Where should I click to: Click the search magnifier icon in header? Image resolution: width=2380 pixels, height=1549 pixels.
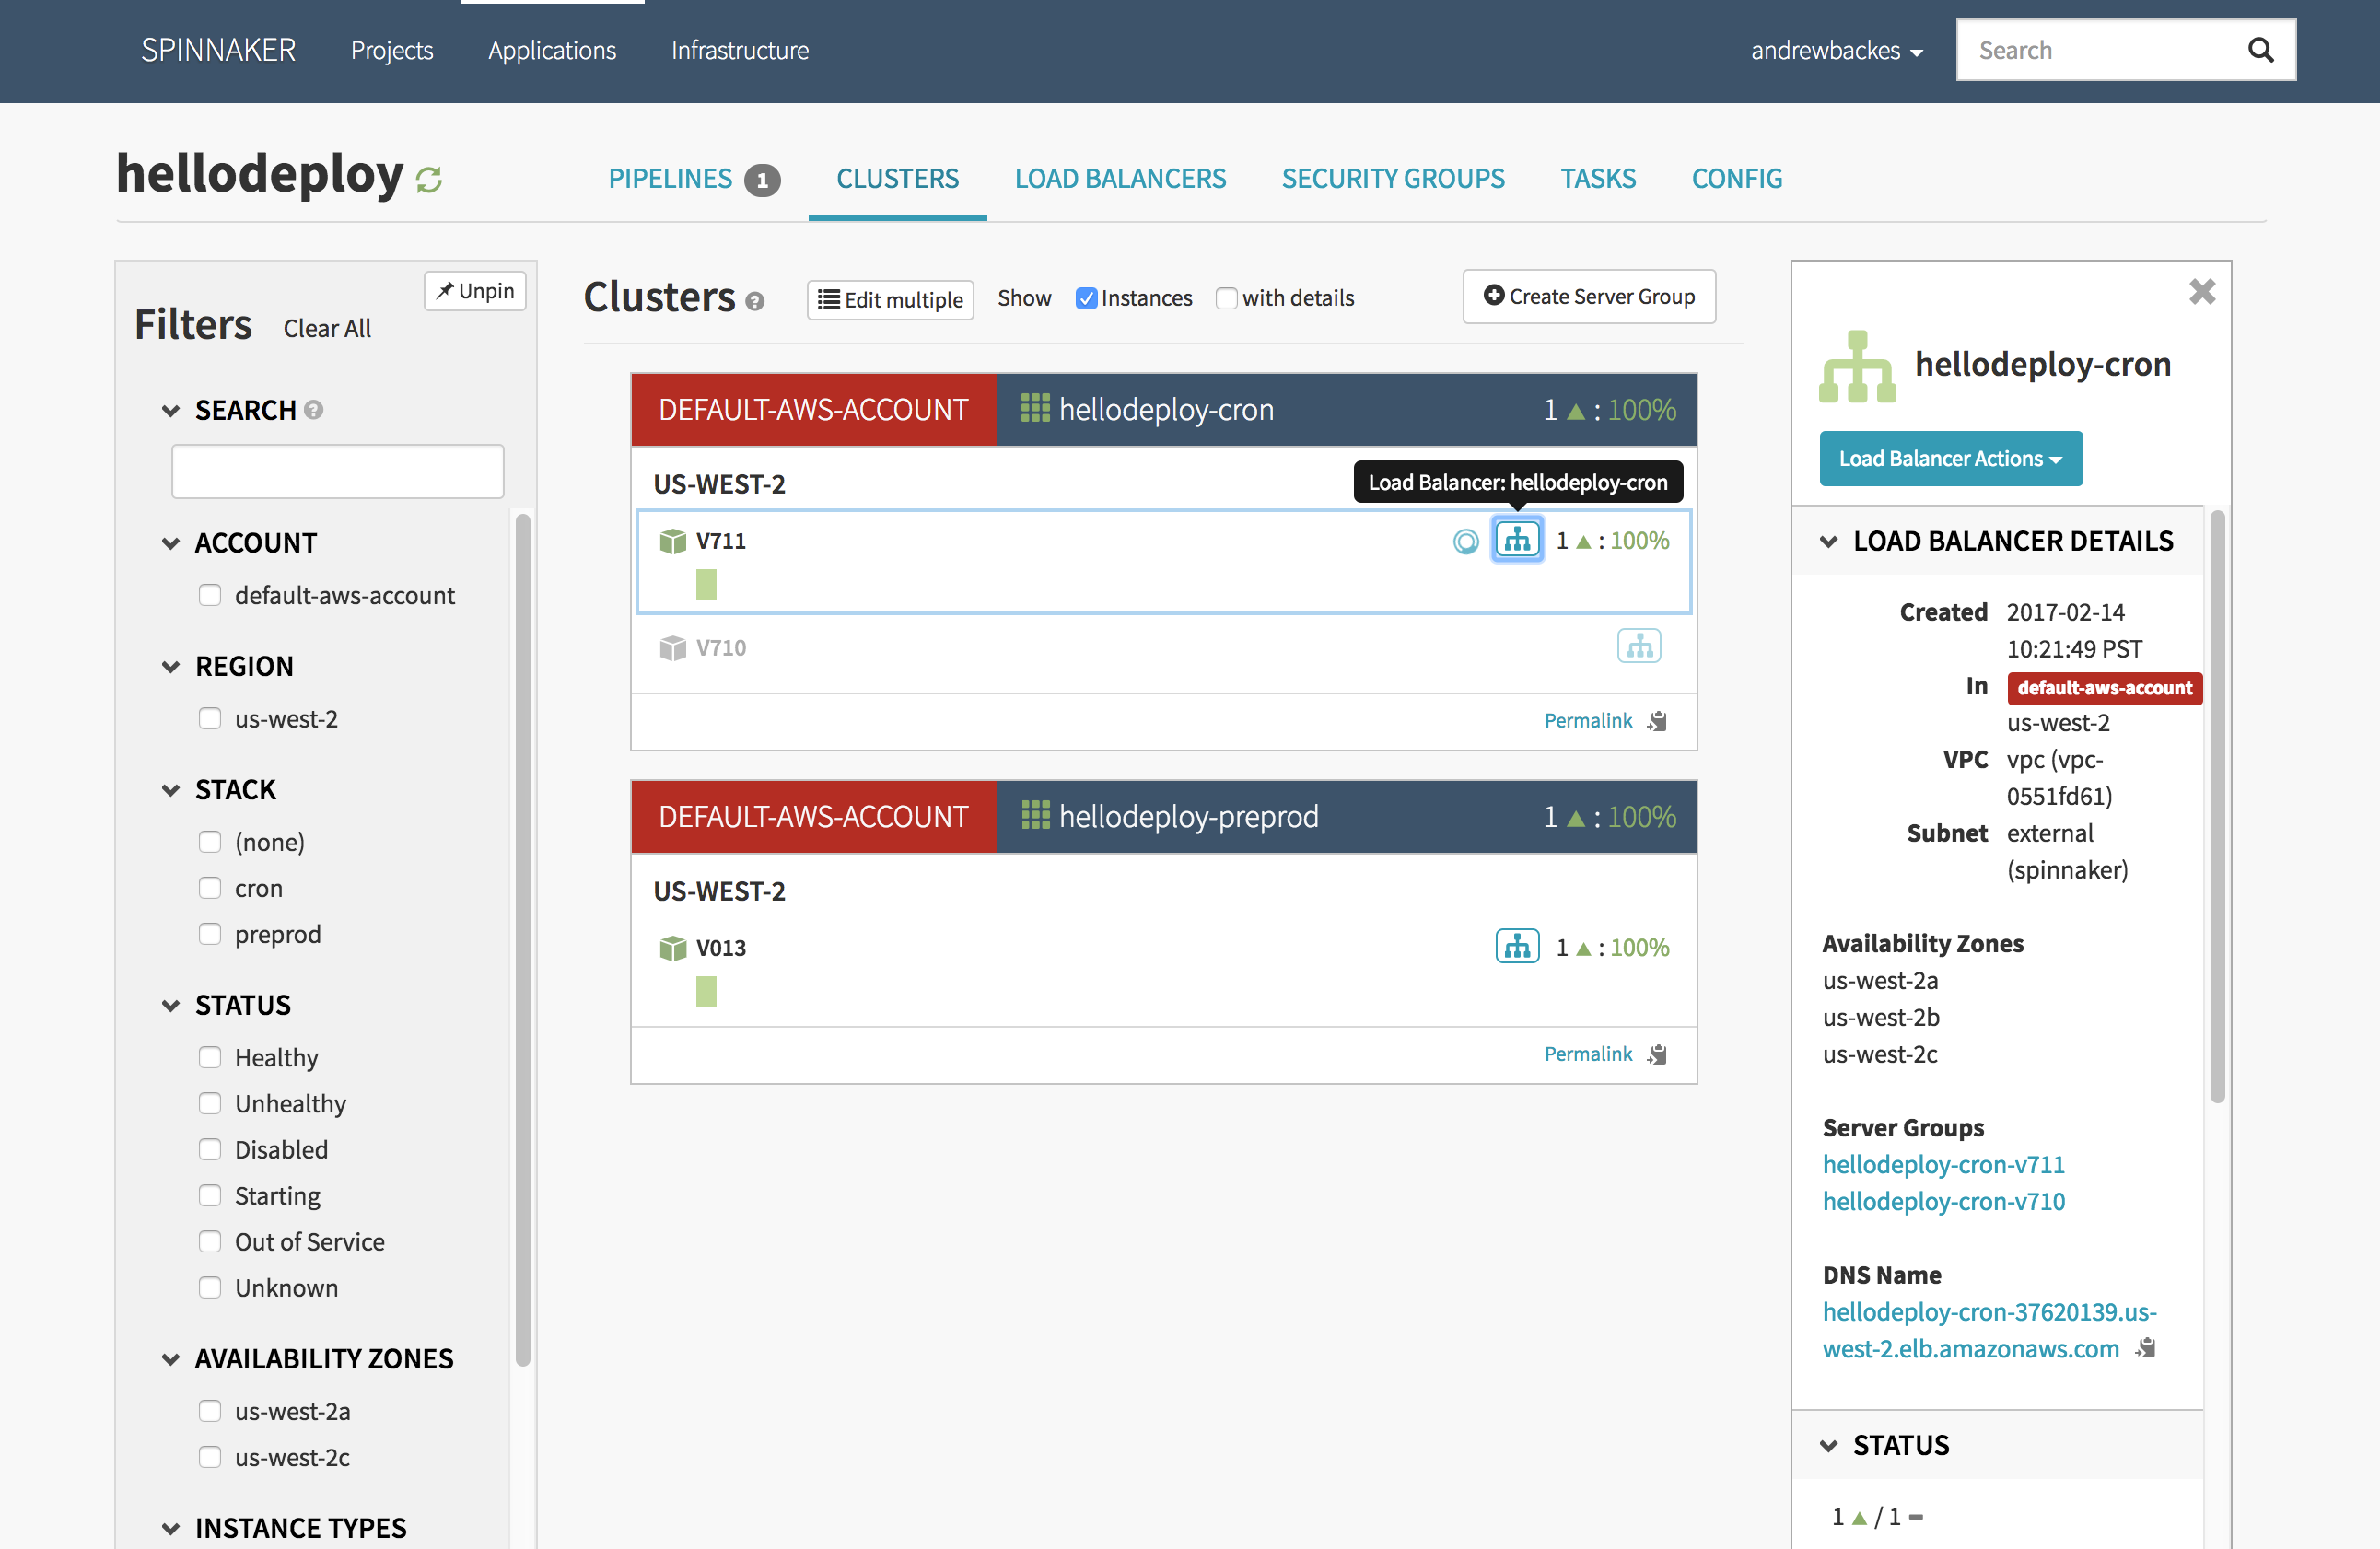click(x=2260, y=50)
